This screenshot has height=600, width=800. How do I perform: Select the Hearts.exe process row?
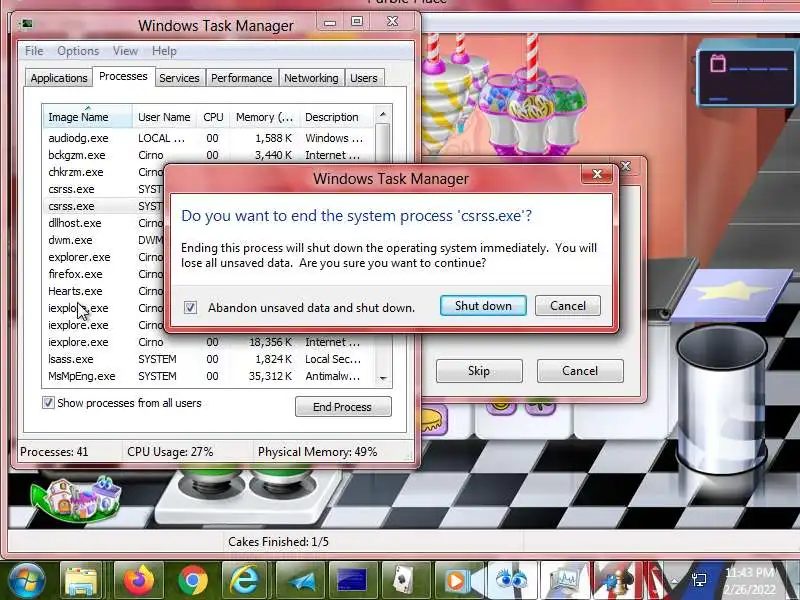pyautogui.click(x=104, y=291)
